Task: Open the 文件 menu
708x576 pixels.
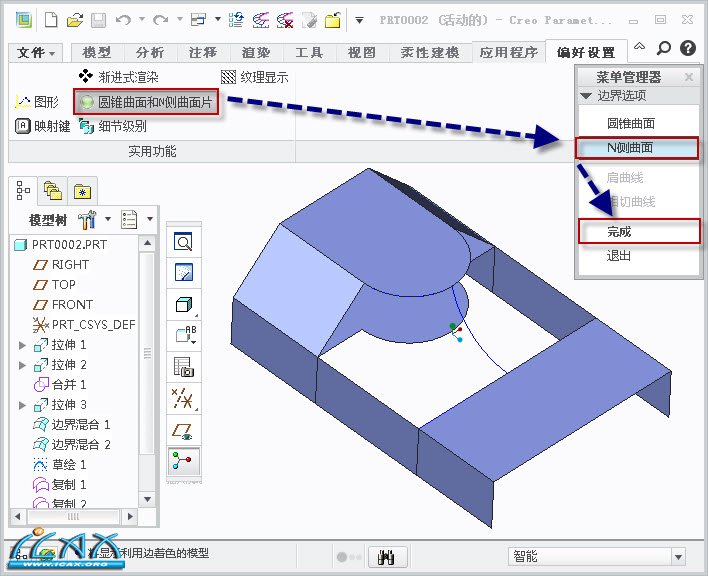Action: coord(36,53)
